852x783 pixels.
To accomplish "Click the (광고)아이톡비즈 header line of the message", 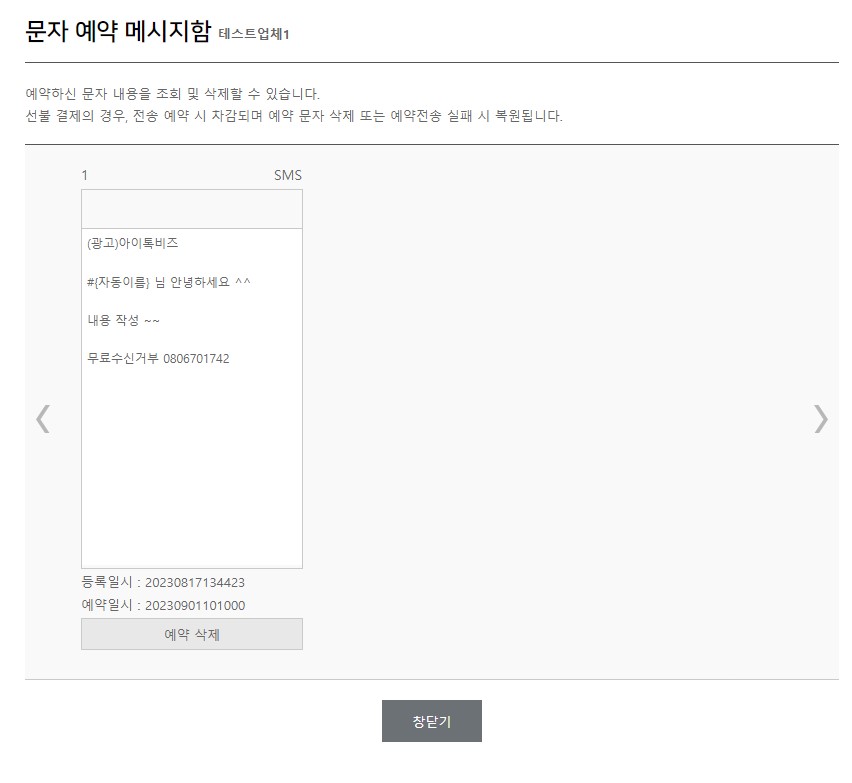I will (135, 242).
